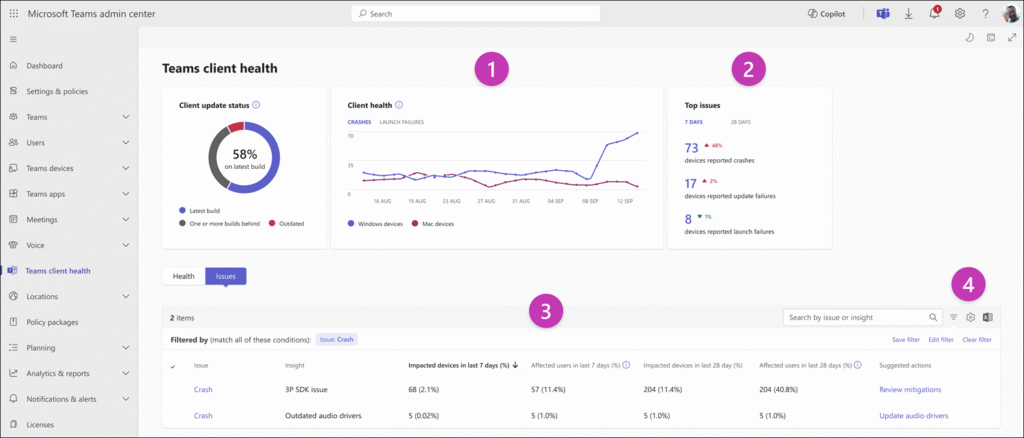Screen dimensions: 1024x438
Task: Open the help question mark icon
Action: (x=985, y=13)
